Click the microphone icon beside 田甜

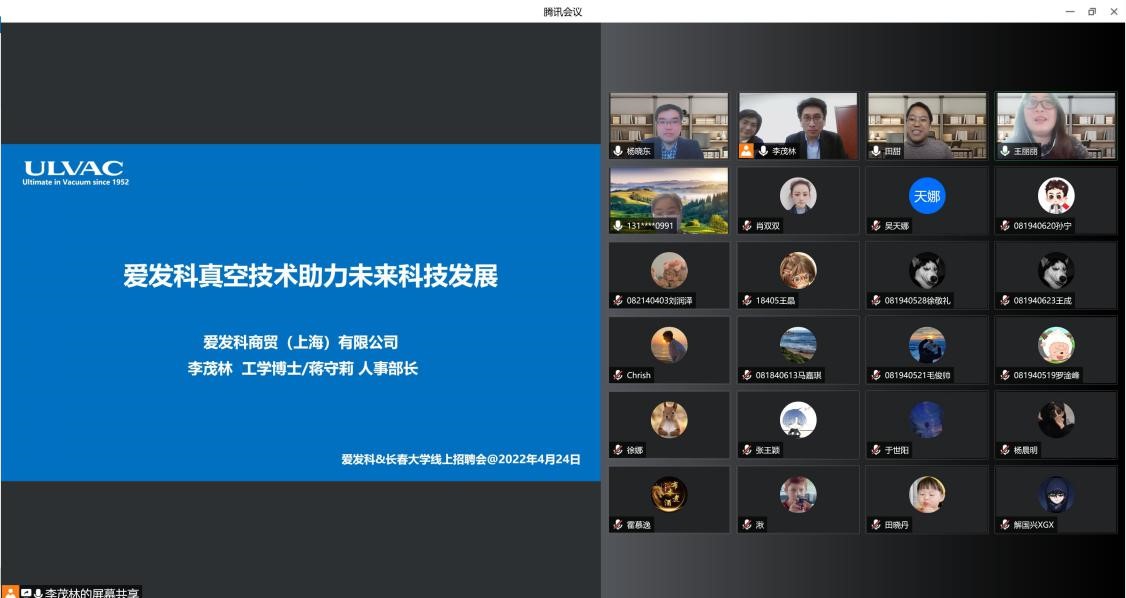click(875, 151)
